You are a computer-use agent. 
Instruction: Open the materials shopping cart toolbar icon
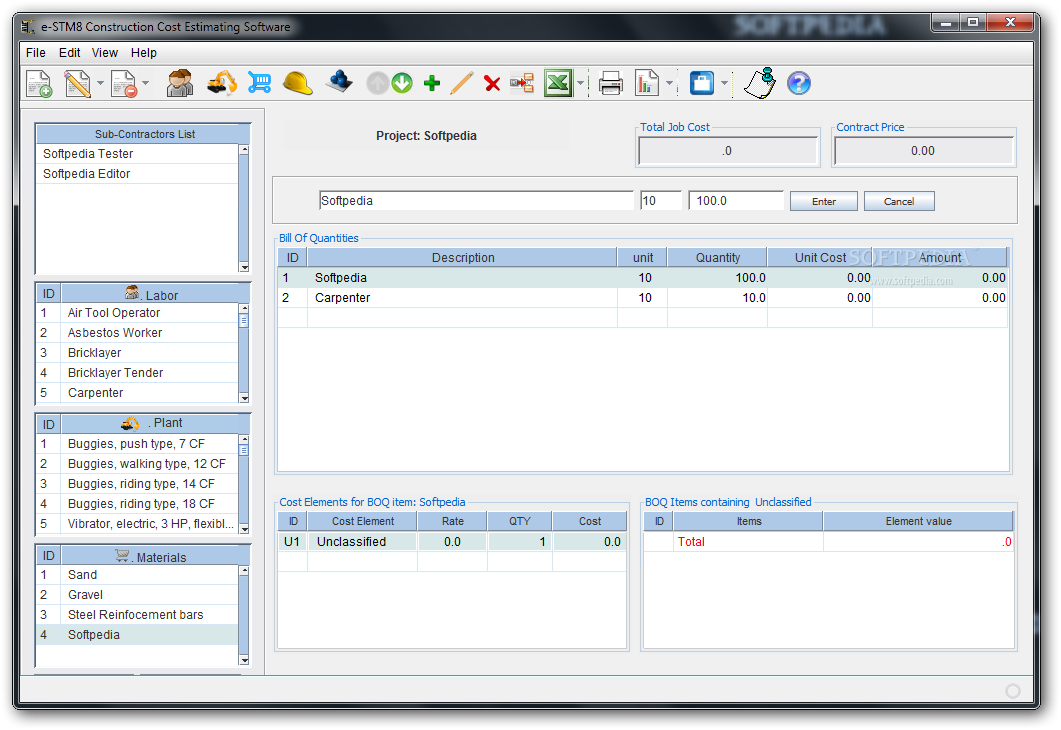259,83
